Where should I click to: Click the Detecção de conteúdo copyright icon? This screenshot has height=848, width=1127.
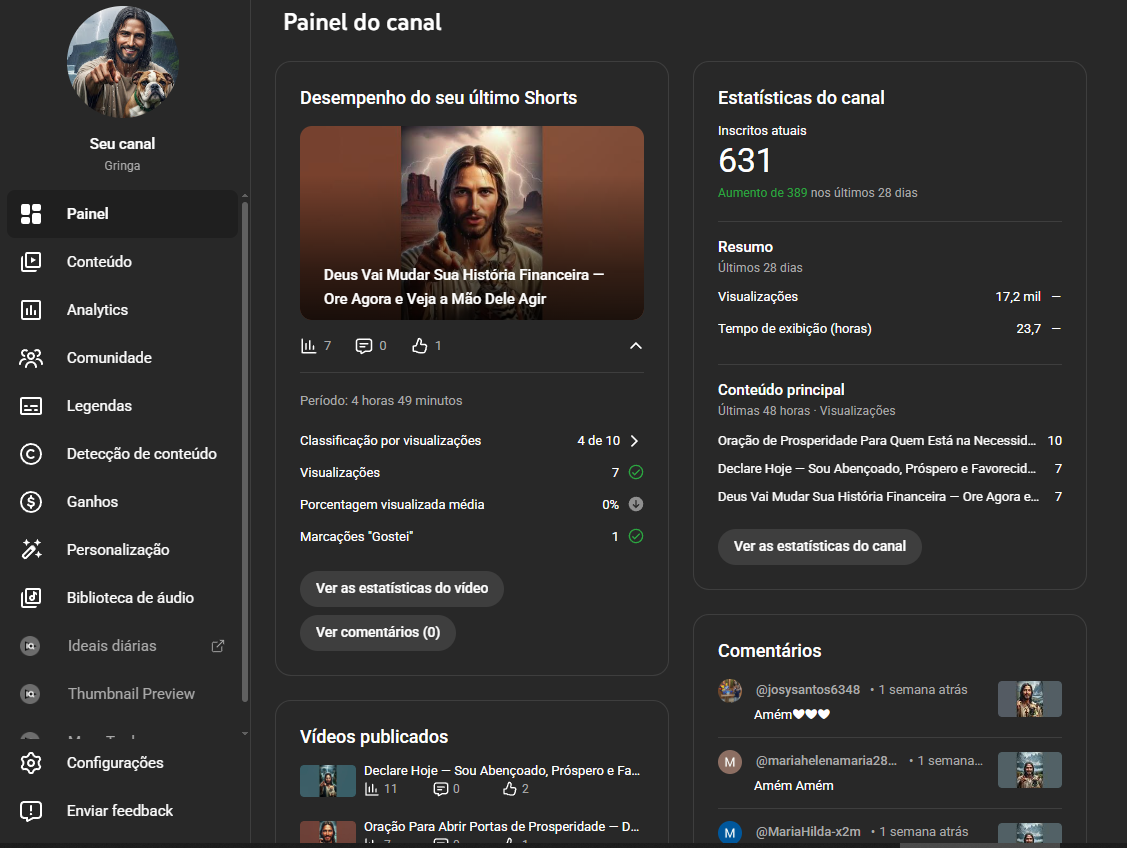(31, 454)
